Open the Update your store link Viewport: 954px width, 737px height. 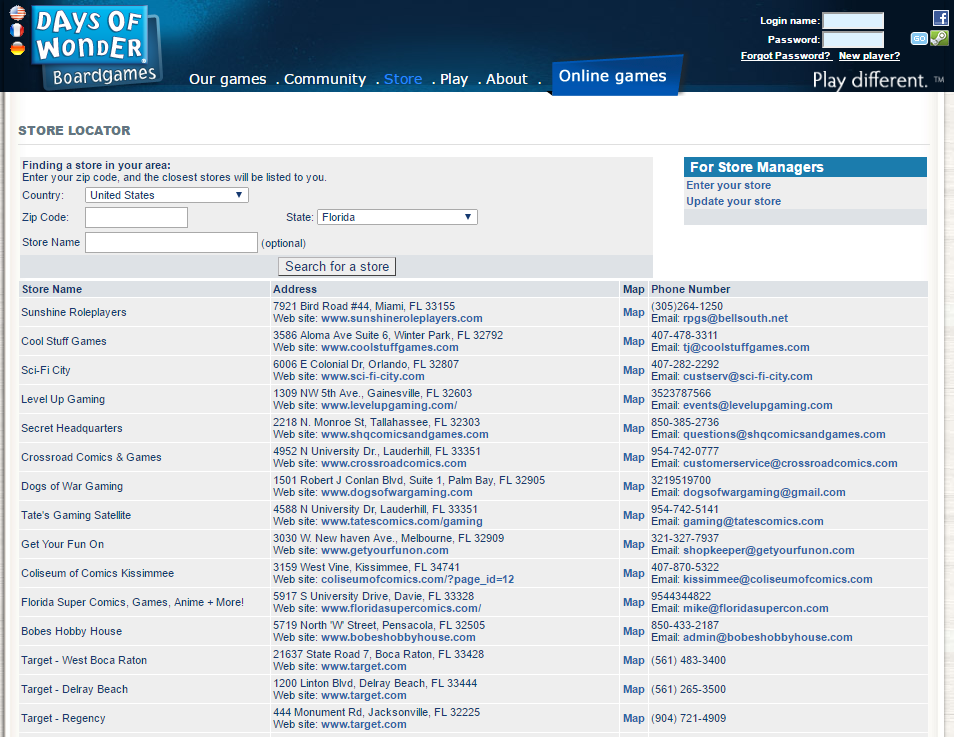pos(733,201)
